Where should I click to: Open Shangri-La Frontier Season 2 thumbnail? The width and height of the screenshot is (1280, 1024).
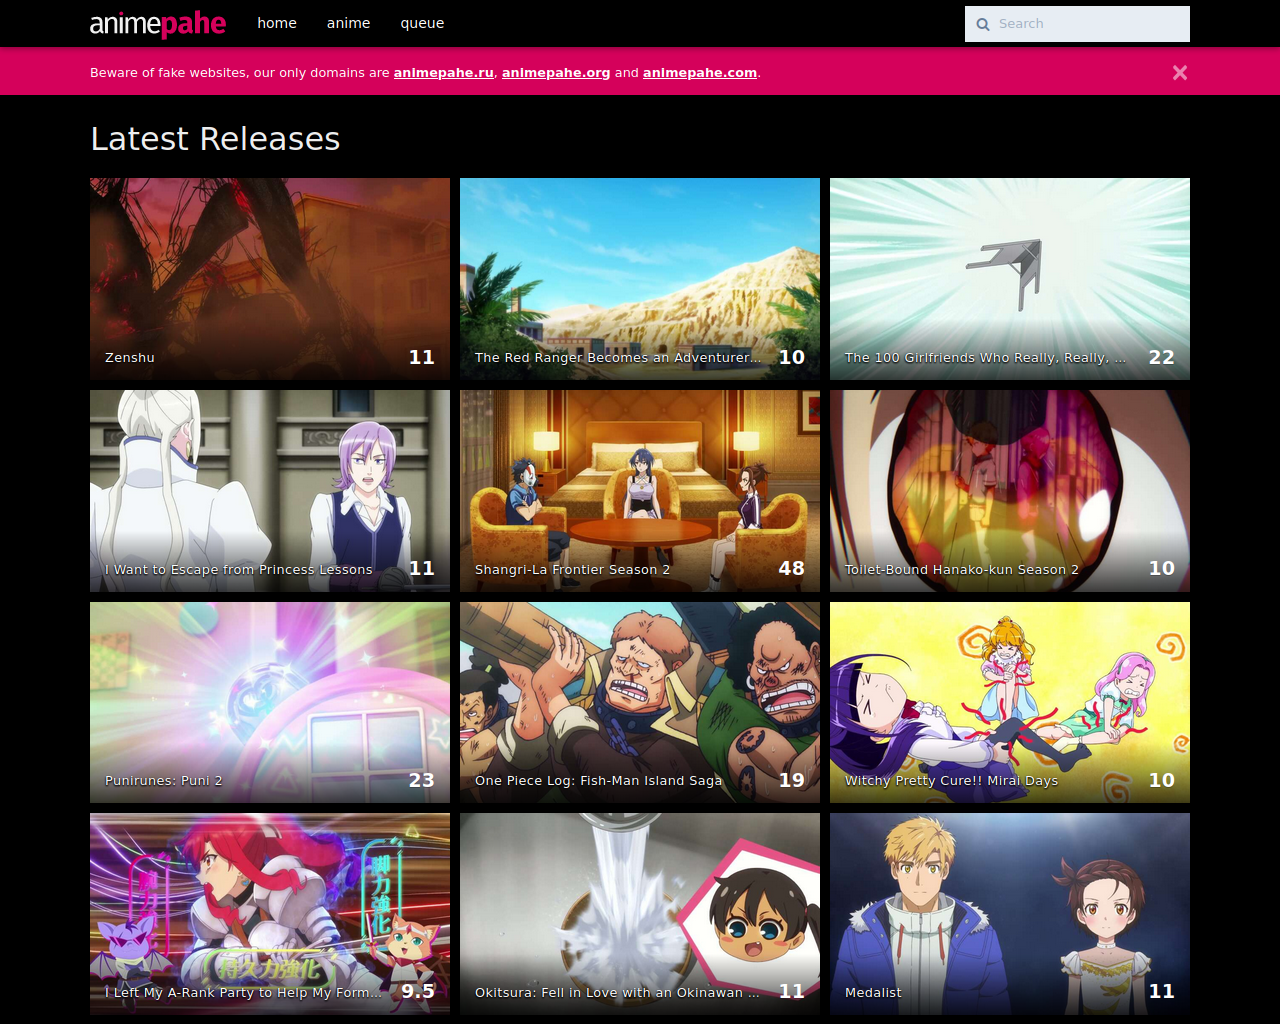point(640,491)
